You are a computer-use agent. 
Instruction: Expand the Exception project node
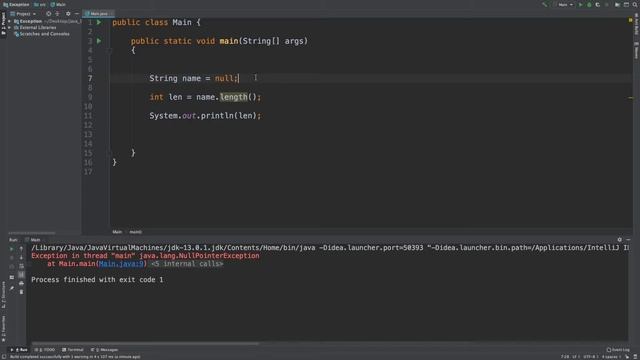9,21
